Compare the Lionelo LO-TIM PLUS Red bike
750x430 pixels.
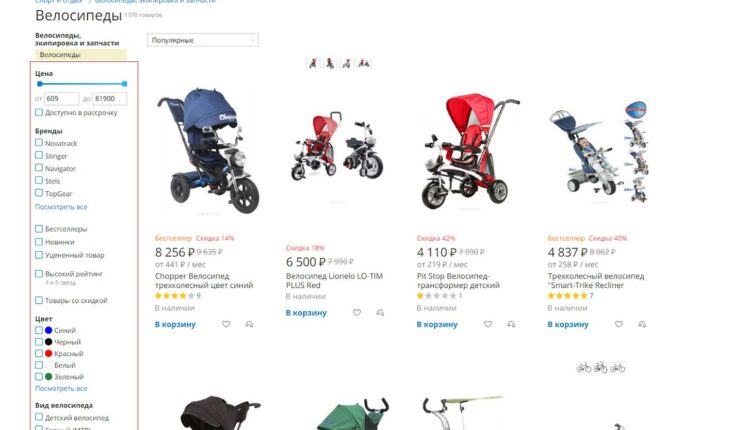pyautogui.click(x=380, y=313)
